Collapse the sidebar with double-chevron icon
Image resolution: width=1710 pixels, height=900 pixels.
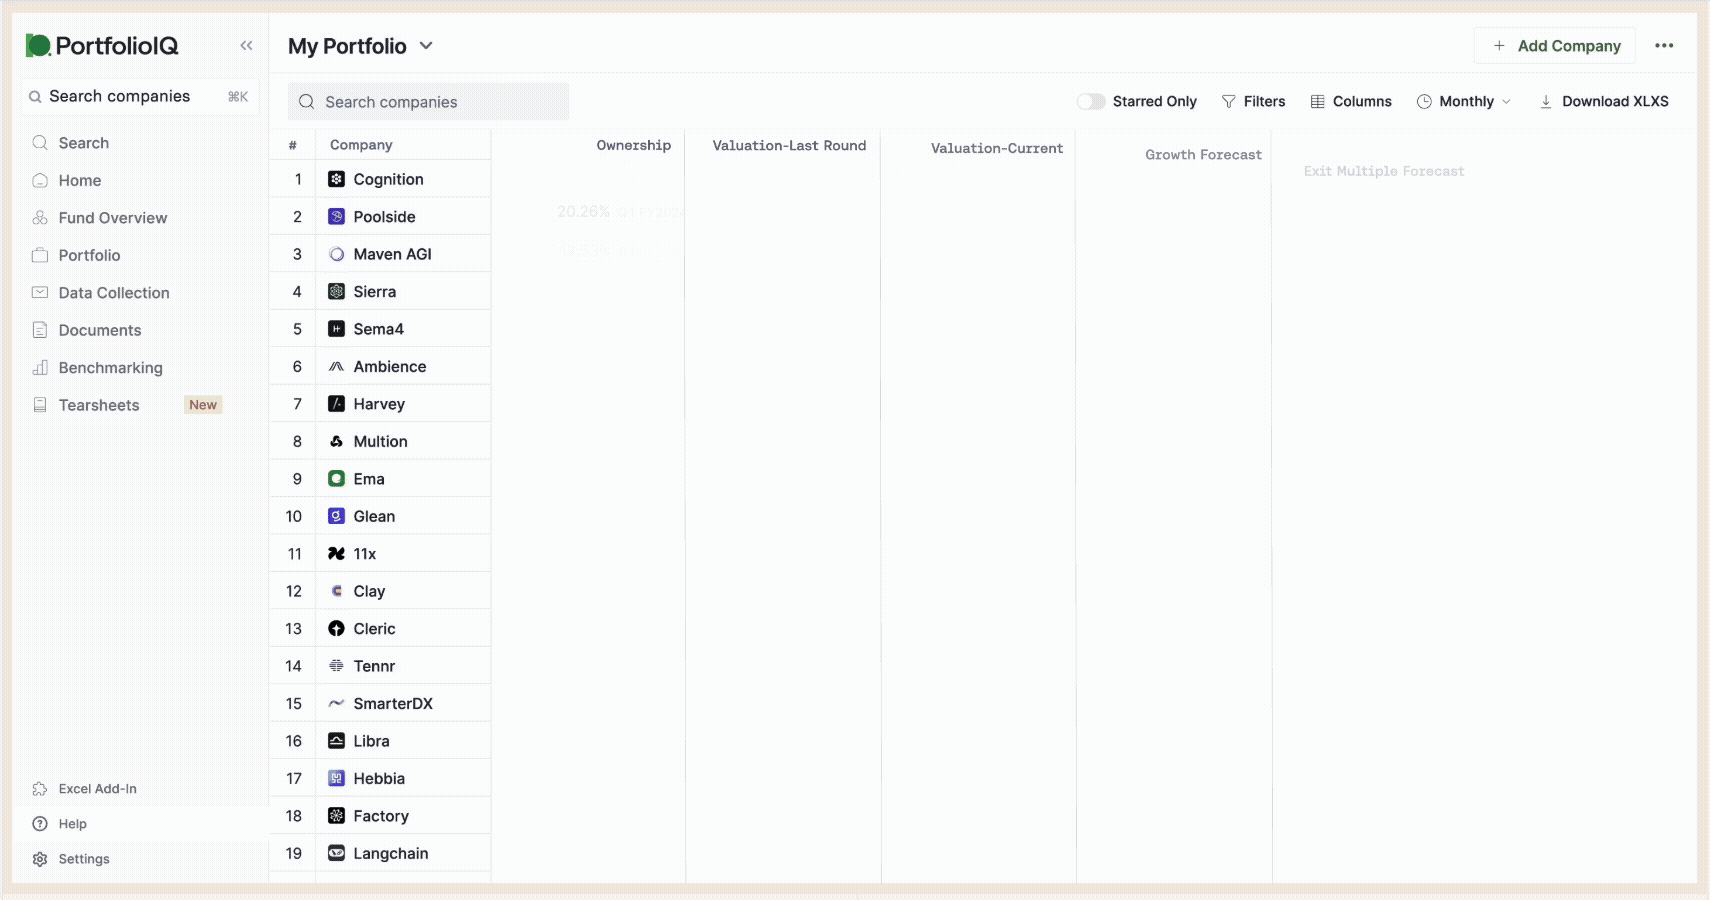pyautogui.click(x=246, y=46)
